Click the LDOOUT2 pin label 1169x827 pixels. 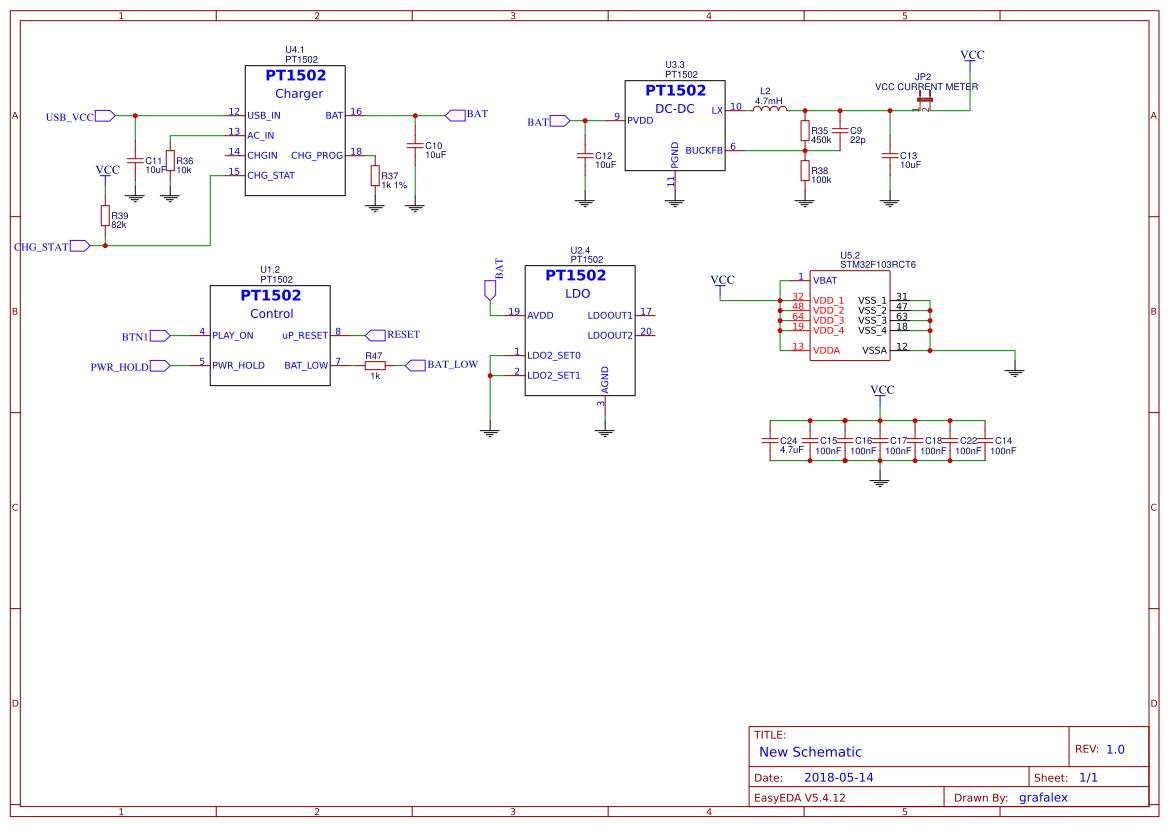[x=610, y=336]
